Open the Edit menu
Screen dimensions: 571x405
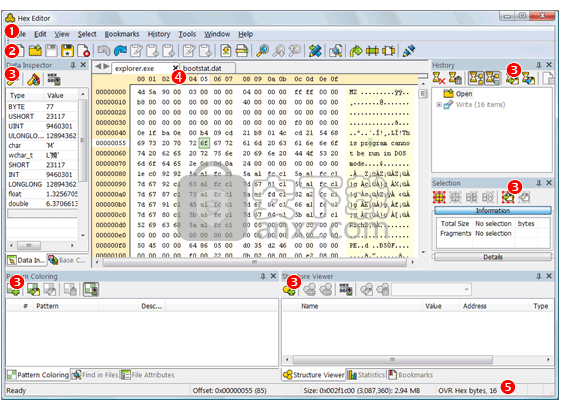click(40, 34)
